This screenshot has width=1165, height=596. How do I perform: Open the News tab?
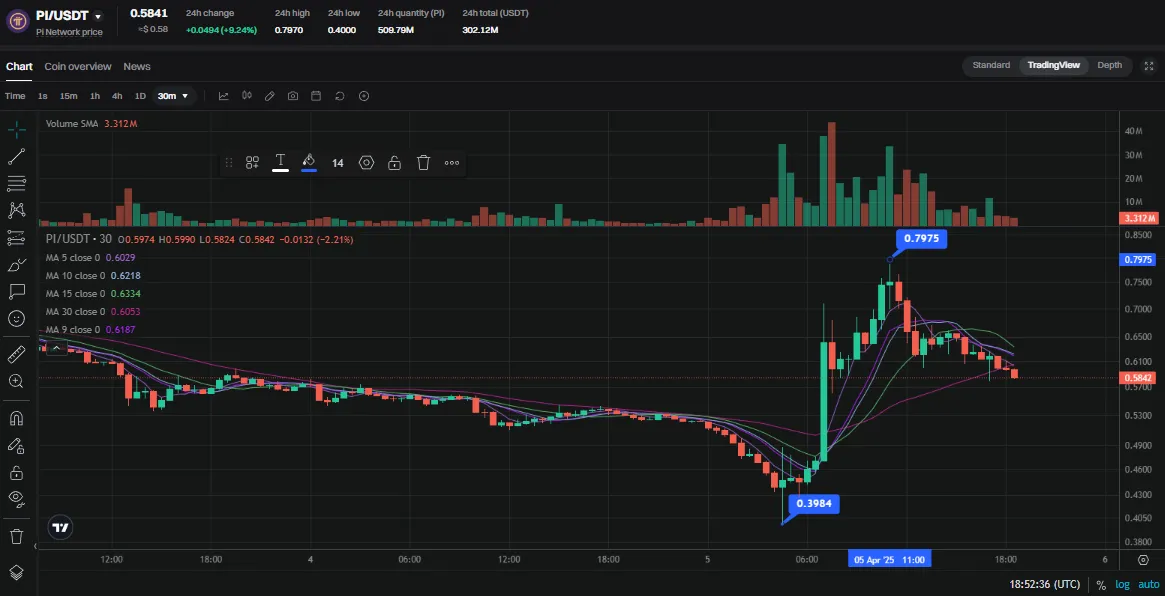click(137, 66)
